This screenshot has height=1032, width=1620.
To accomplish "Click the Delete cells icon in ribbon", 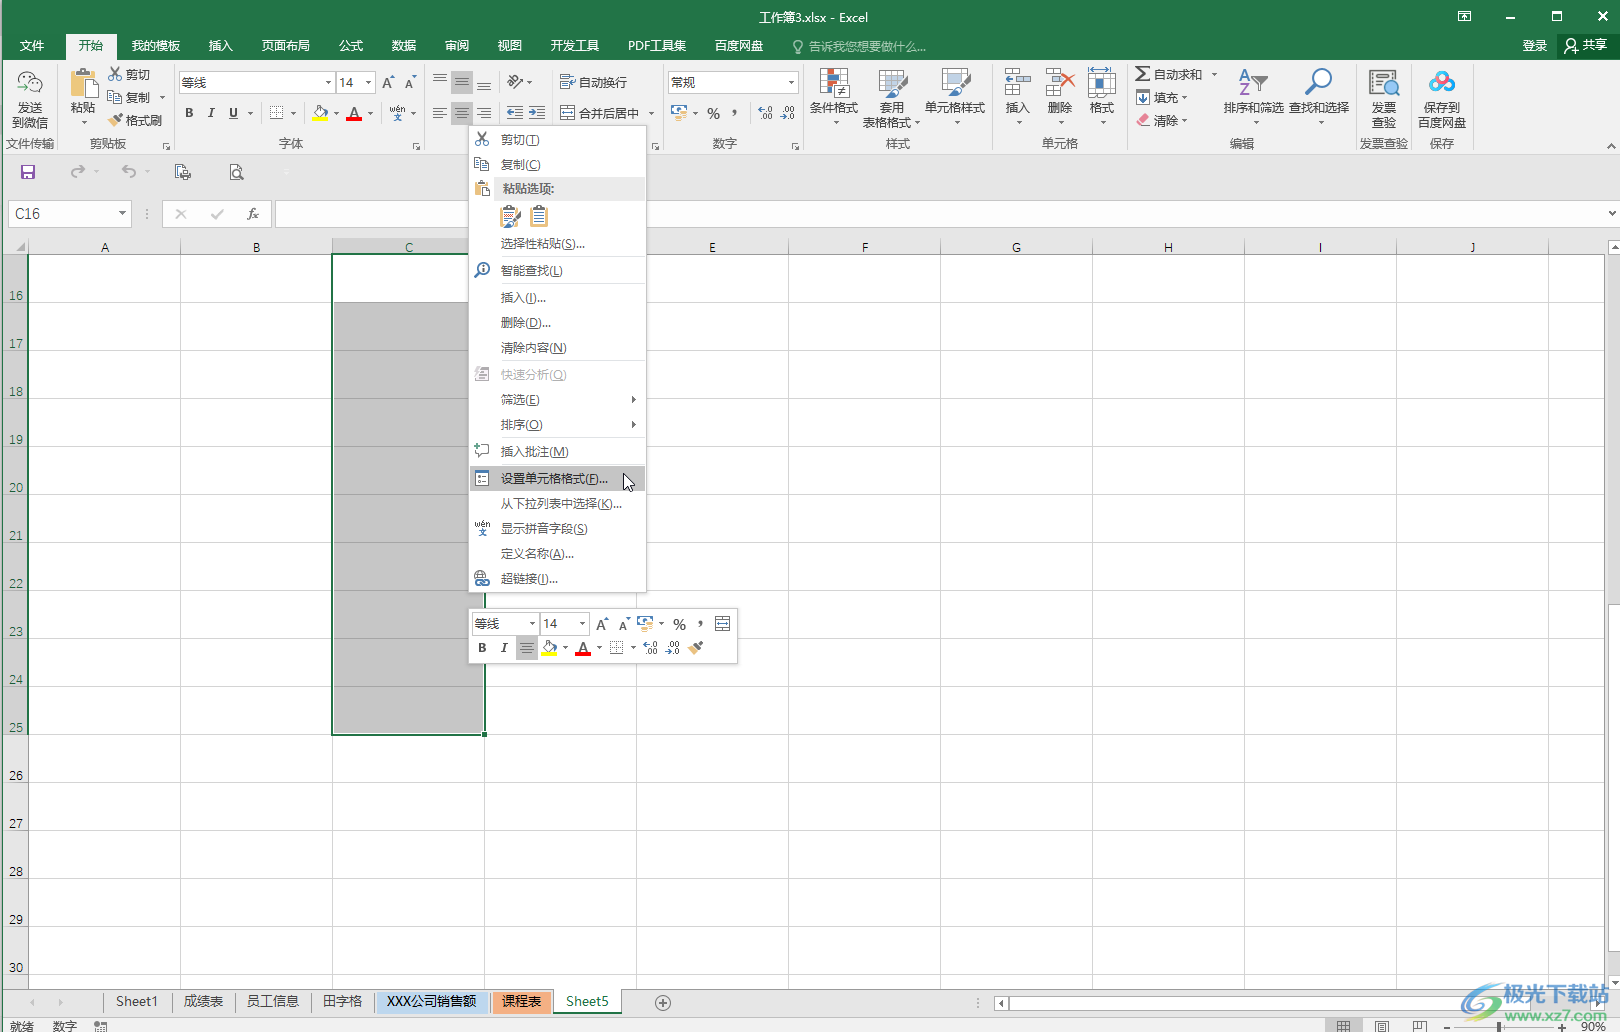I will [1060, 84].
